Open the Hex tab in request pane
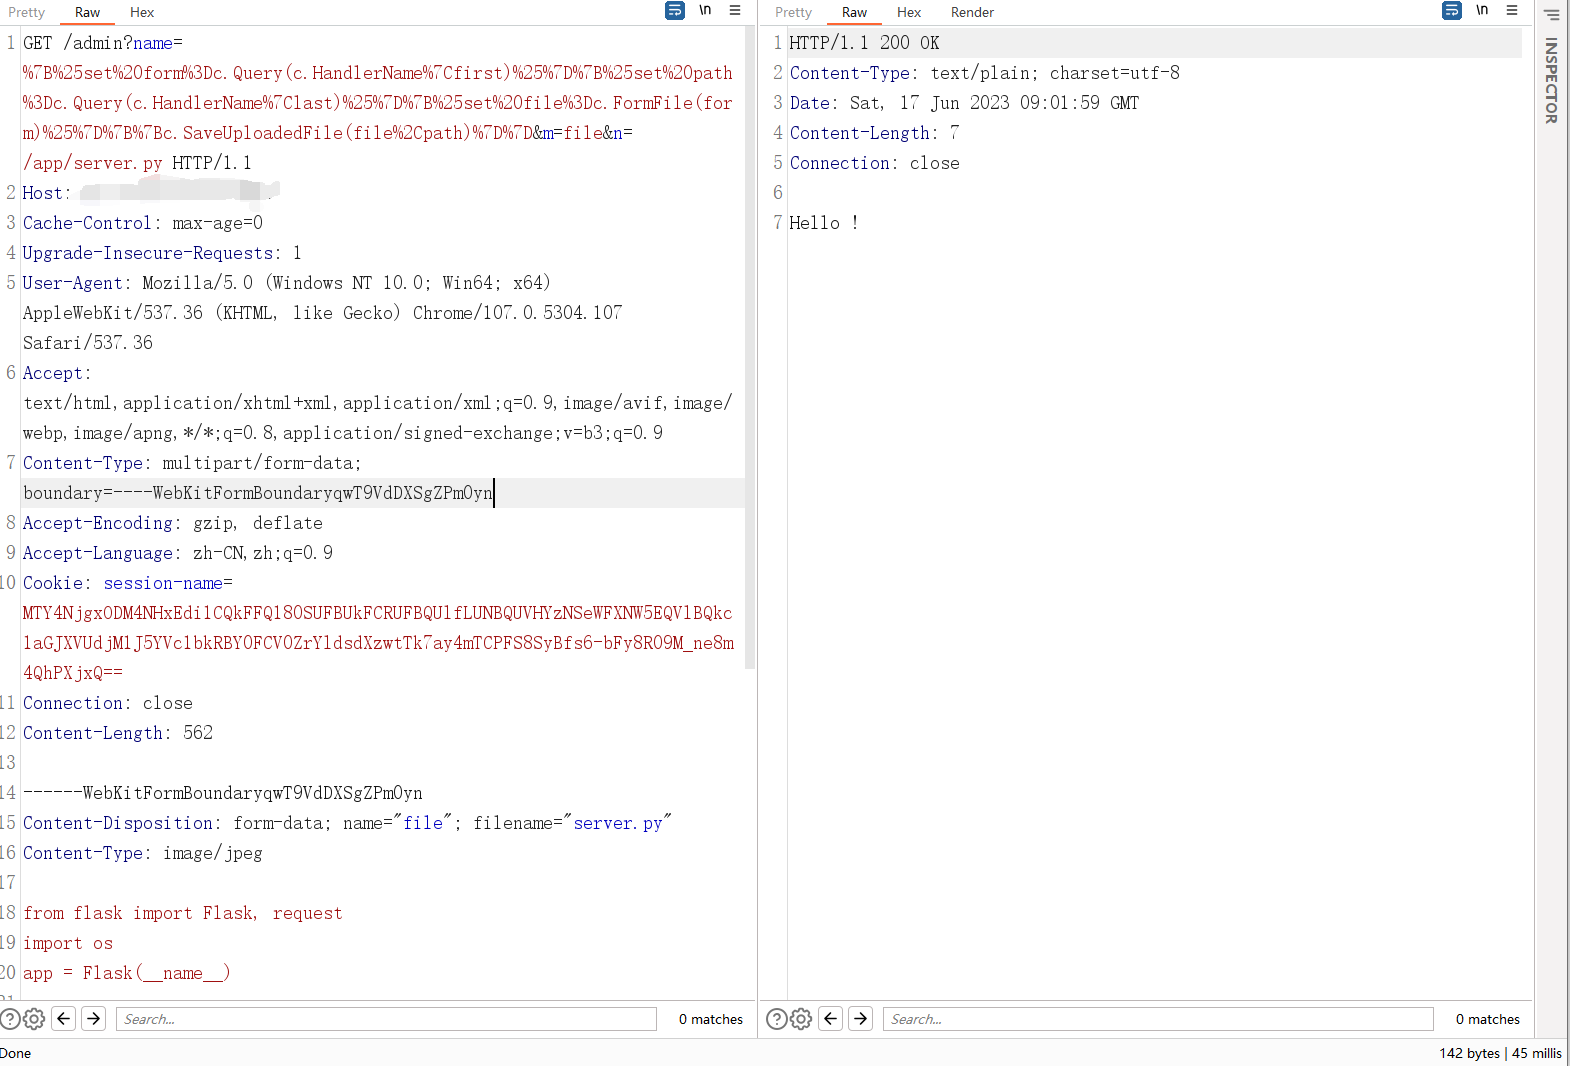Image resolution: width=1570 pixels, height=1066 pixels. pos(142,12)
